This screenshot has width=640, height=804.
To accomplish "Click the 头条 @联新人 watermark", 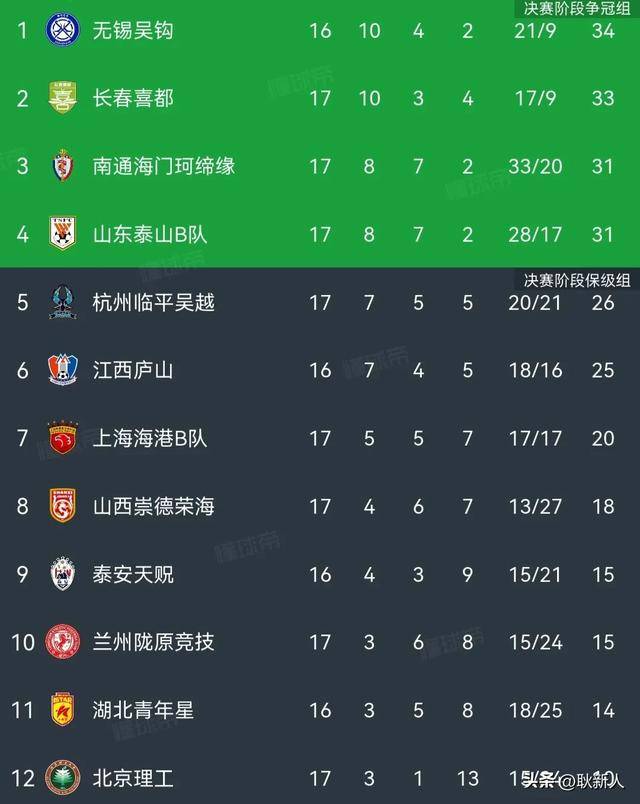I will (x=572, y=780).
